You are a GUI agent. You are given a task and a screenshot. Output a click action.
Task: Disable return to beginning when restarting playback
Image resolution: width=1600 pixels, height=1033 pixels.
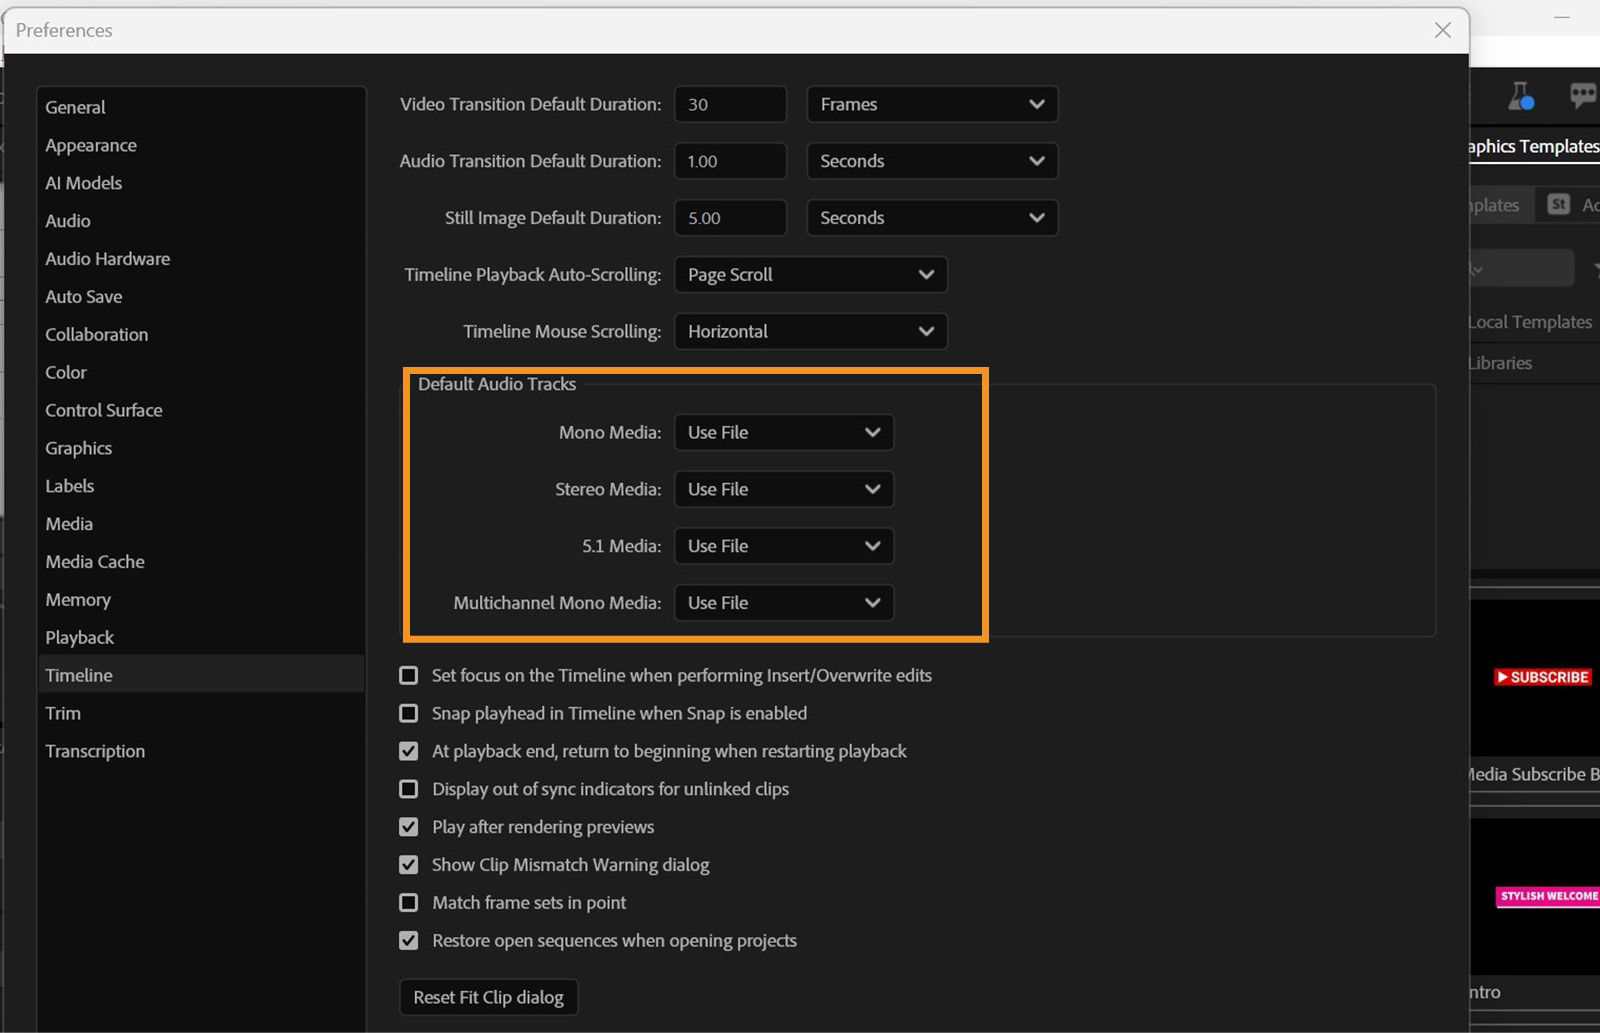pos(408,751)
